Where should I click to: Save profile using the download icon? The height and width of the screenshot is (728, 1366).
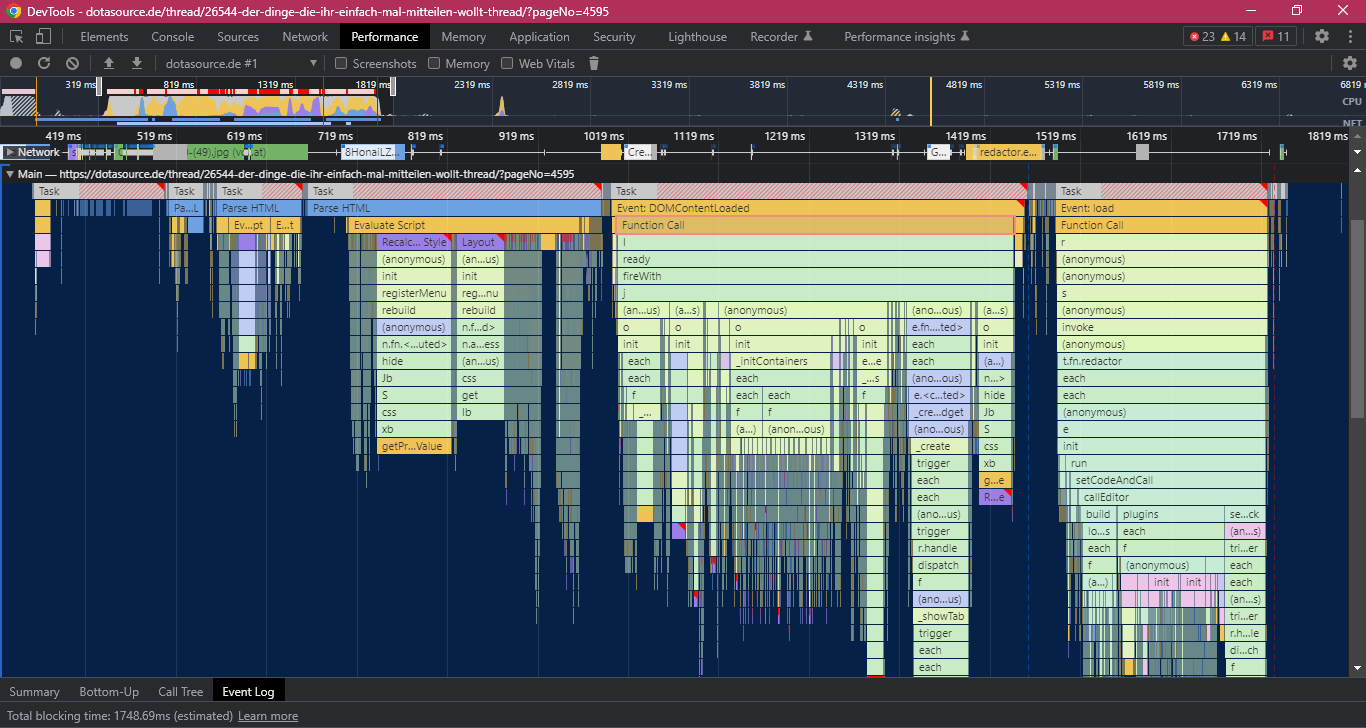[137, 63]
